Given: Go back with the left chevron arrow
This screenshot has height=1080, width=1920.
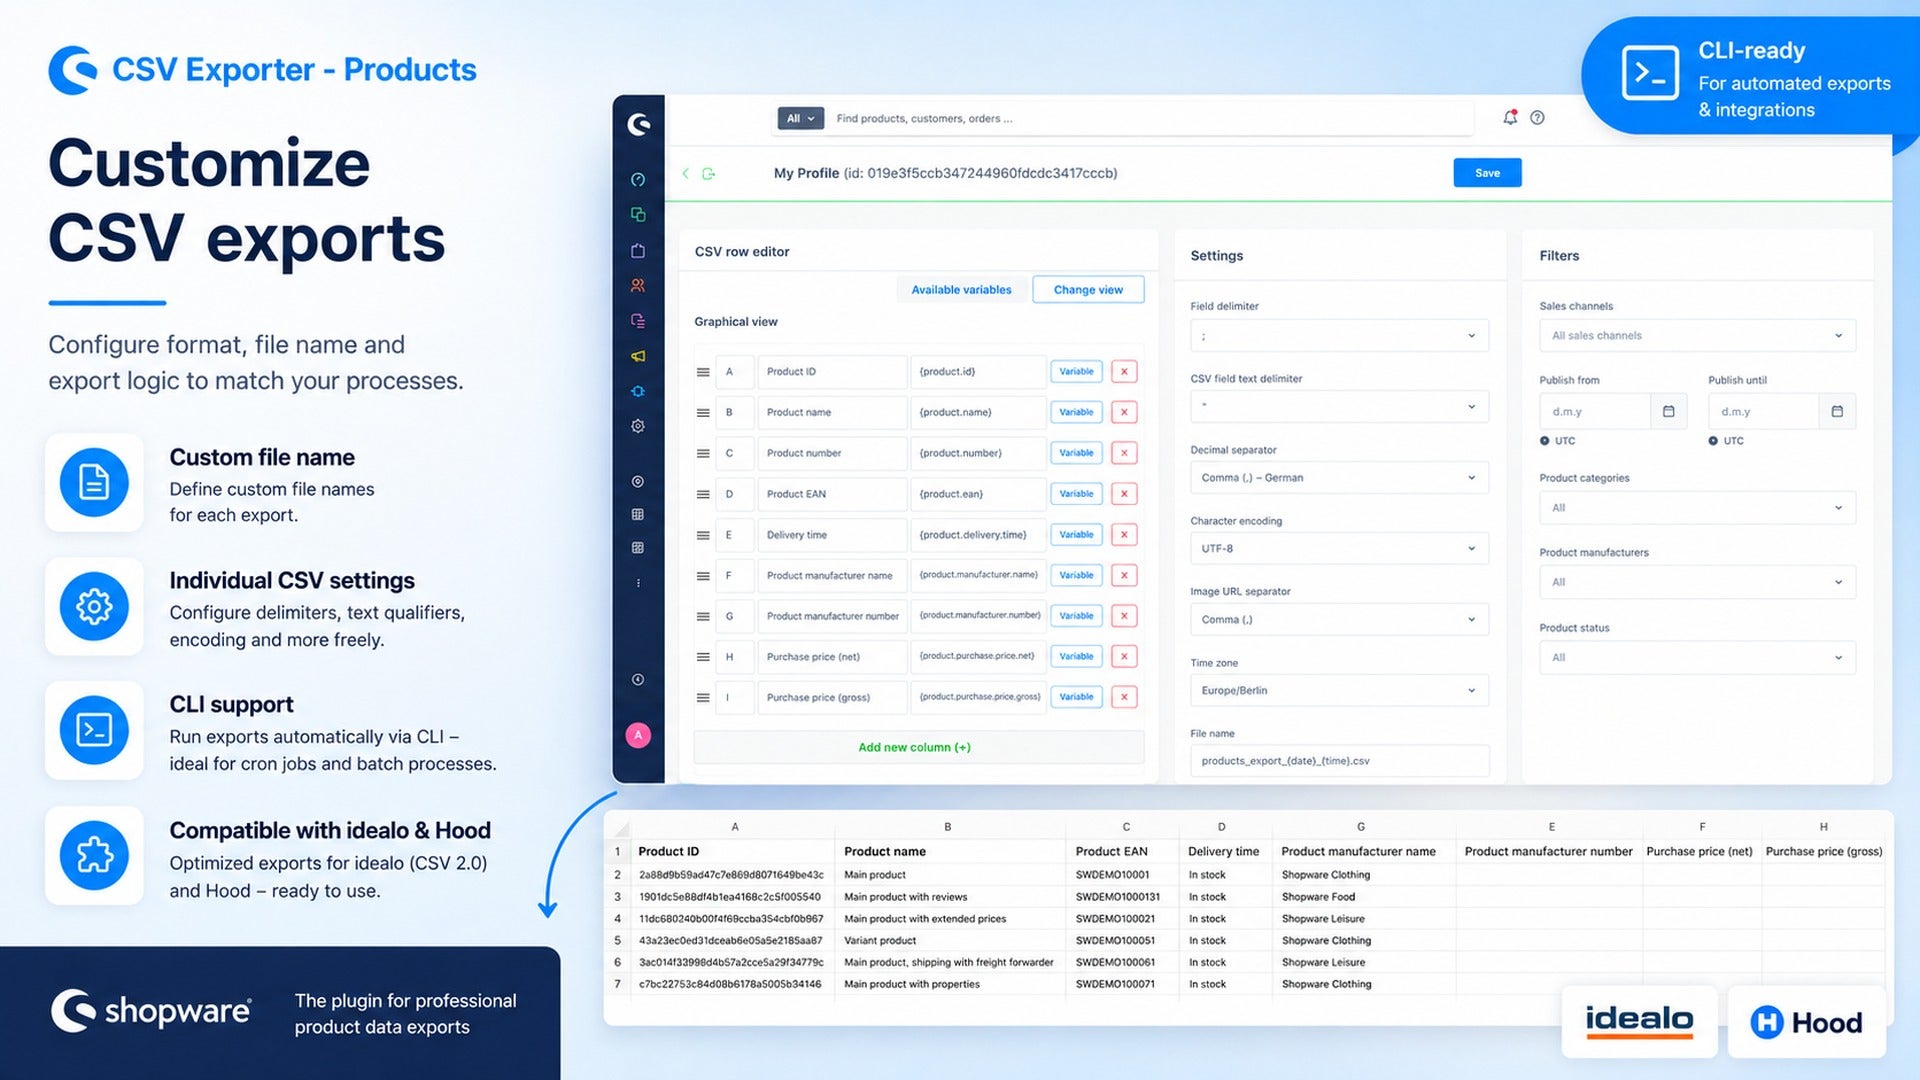Looking at the screenshot, I should click(x=686, y=173).
